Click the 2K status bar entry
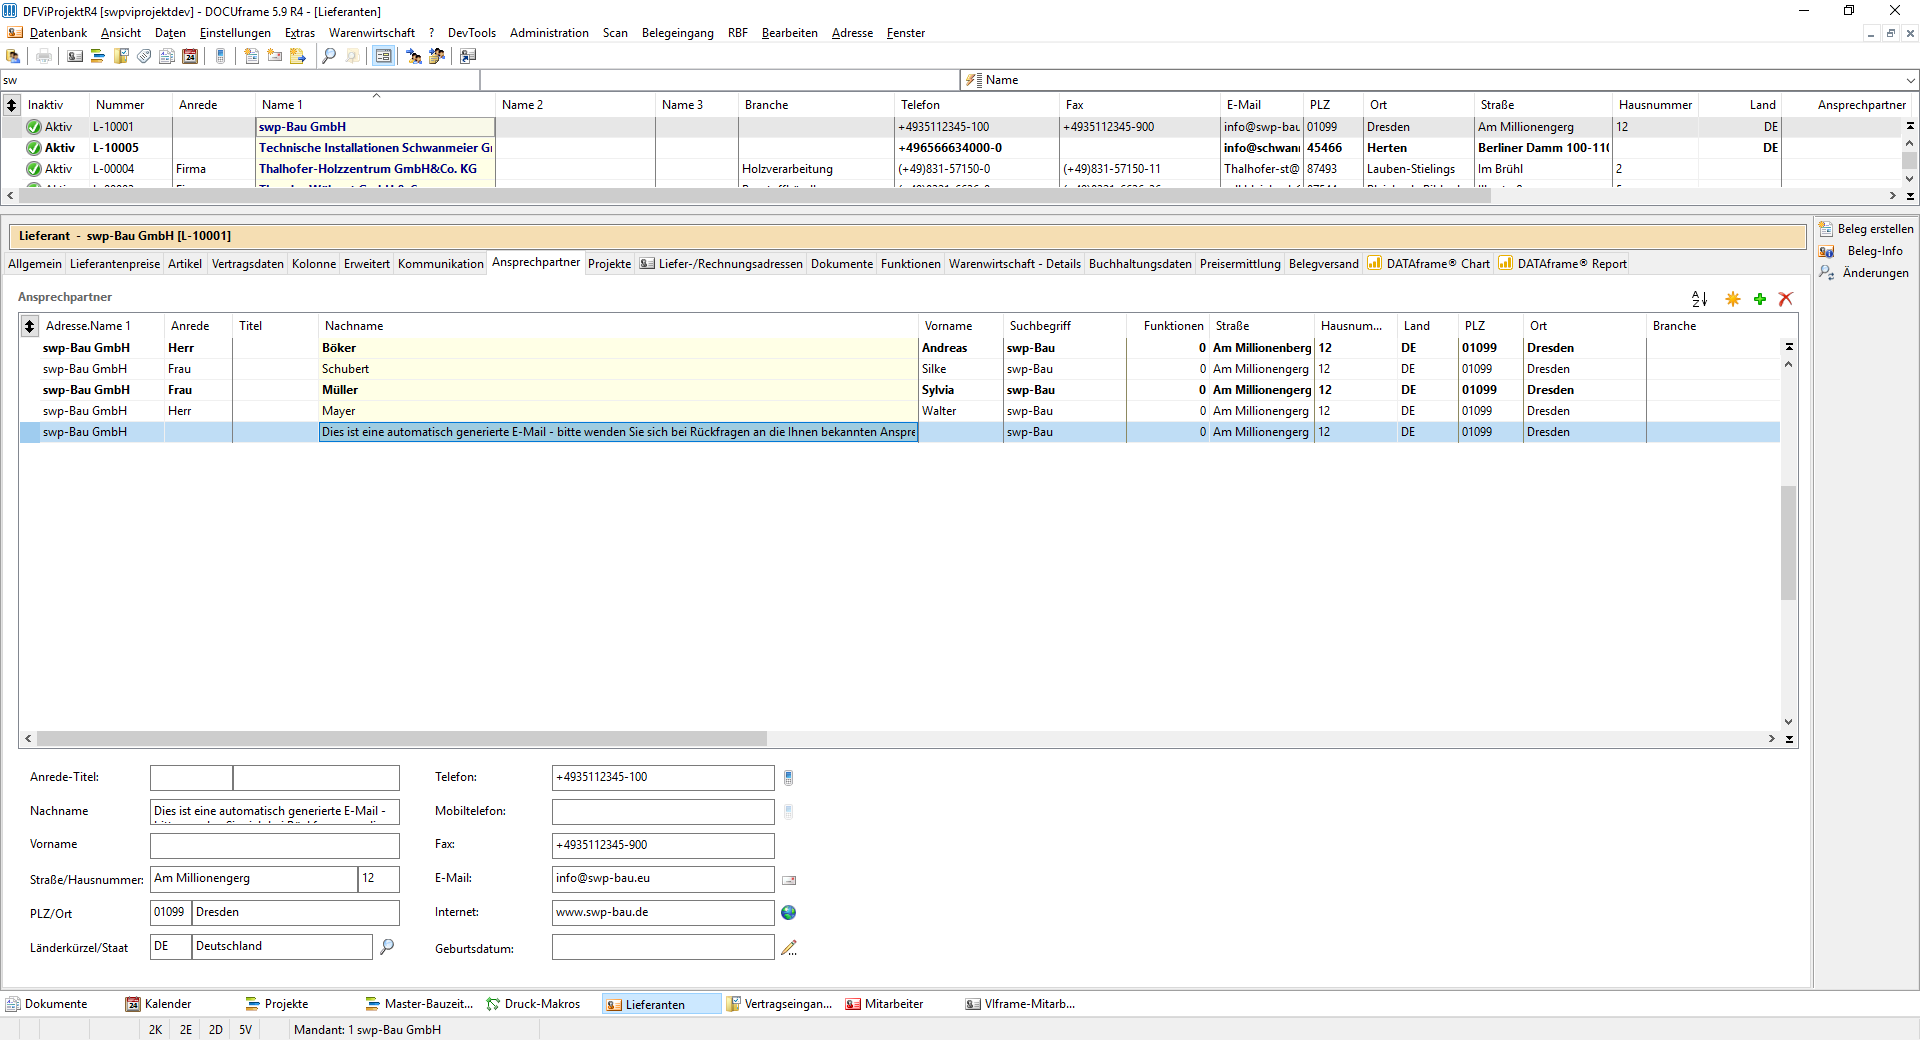Image resolution: width=1920 pixels, height=1040 pixels. point(155,1030)
